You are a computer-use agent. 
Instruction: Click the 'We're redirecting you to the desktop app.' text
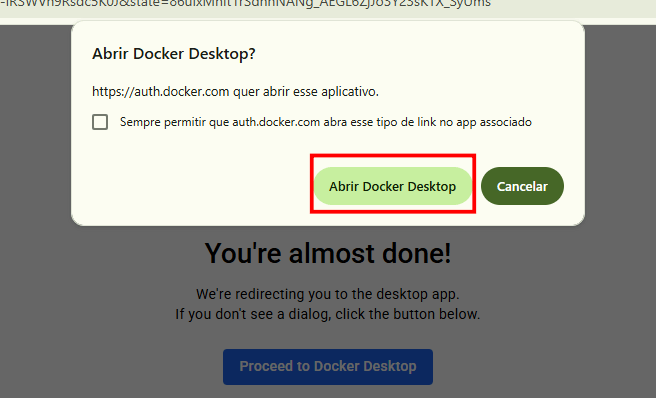[328, 294]
